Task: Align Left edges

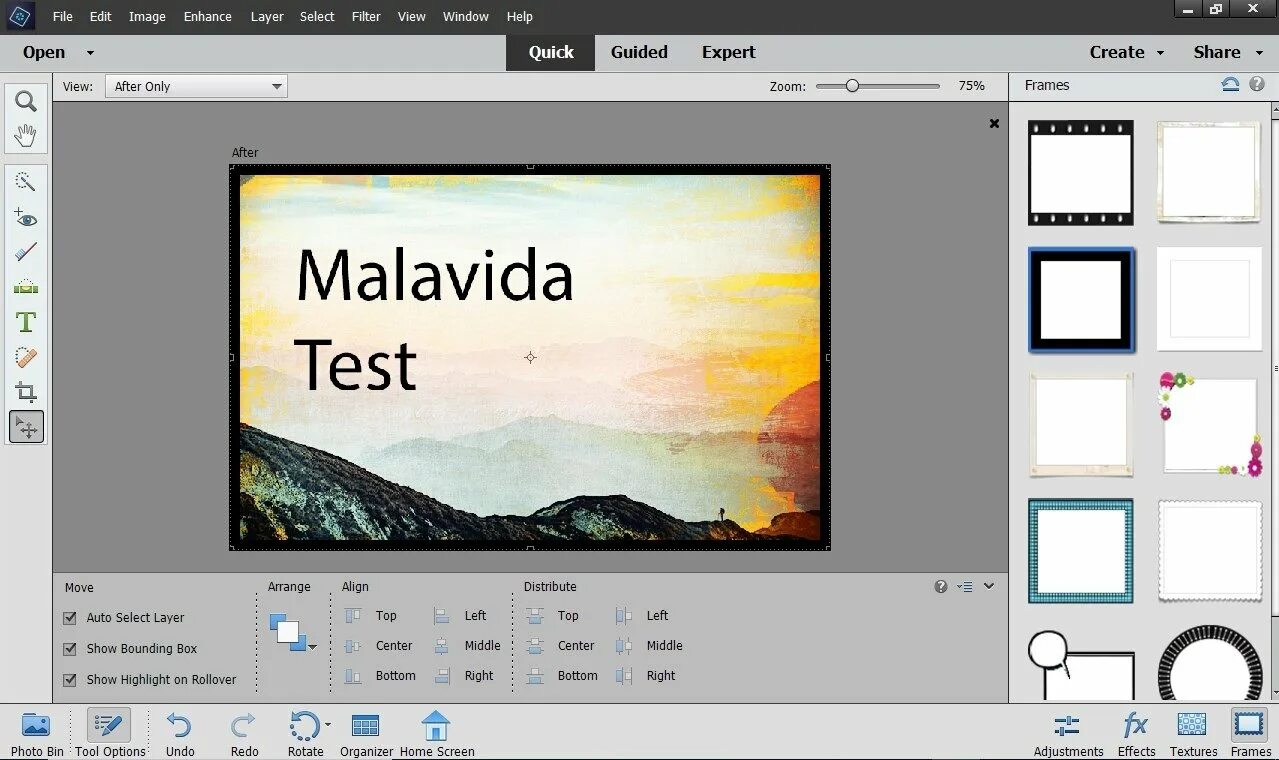Action: (460, 616)
